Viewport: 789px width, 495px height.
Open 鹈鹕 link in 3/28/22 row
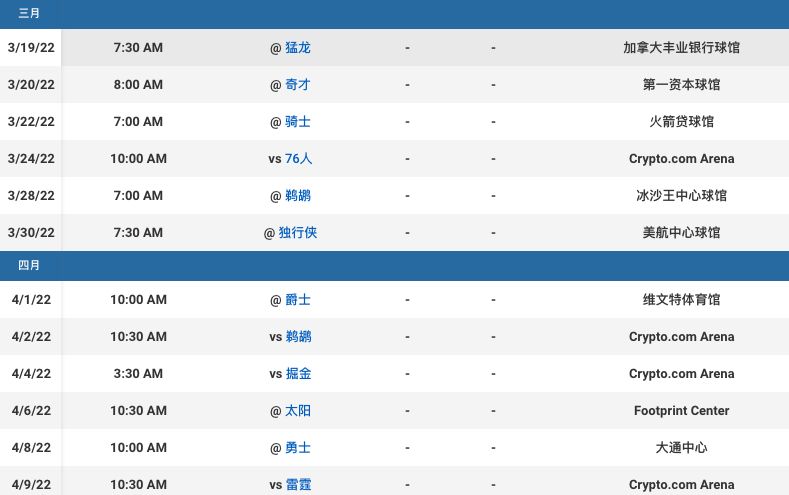tap(298, 195)
